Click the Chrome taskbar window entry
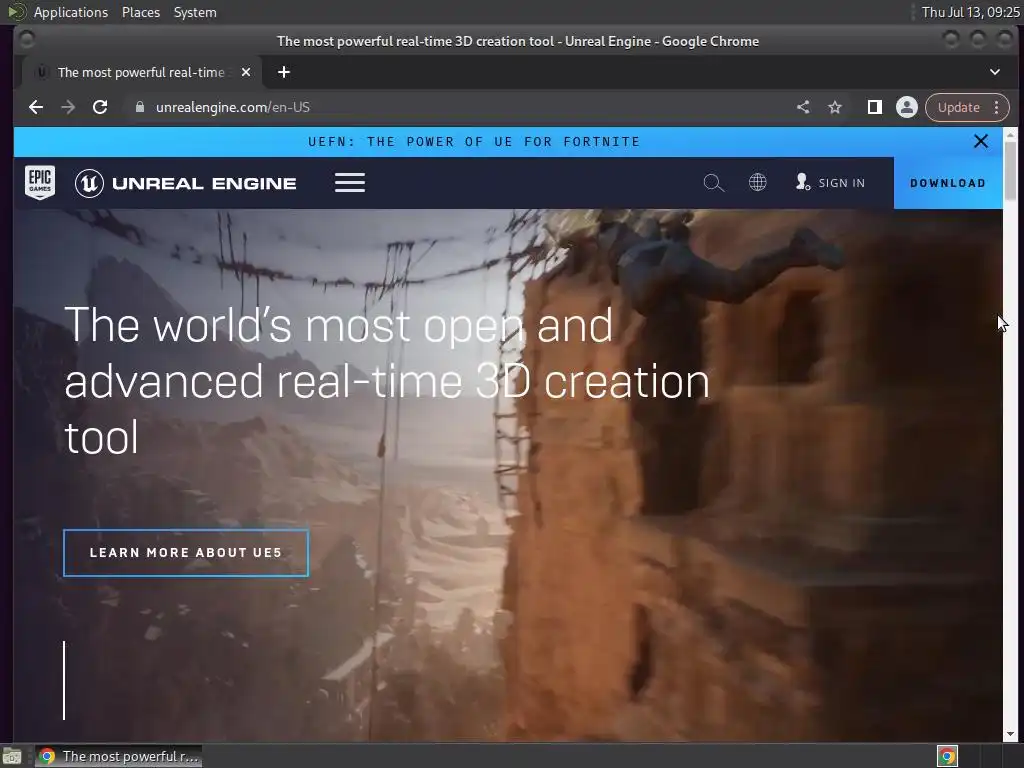The height and width of the screenshot is (768, 1024). [119, 756]
